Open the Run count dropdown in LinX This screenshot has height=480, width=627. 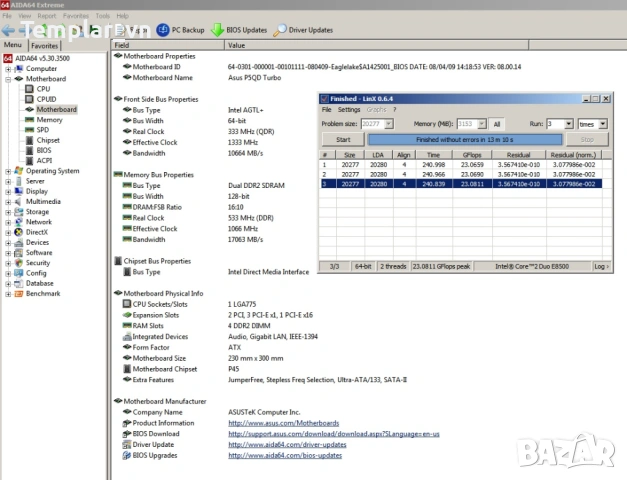pos(569,124)
